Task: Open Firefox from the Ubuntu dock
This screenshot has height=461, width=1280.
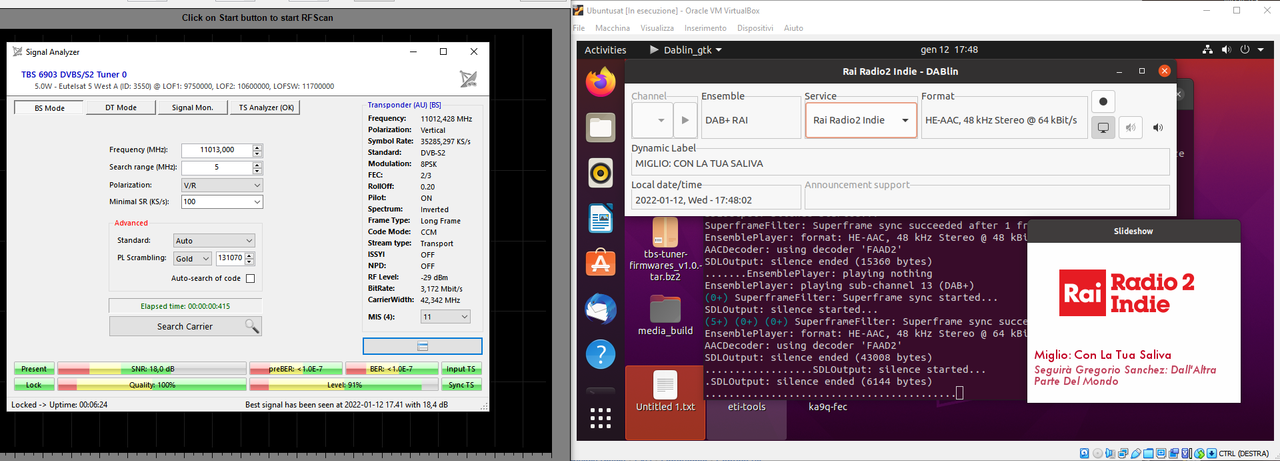Action: click(600, 81)
